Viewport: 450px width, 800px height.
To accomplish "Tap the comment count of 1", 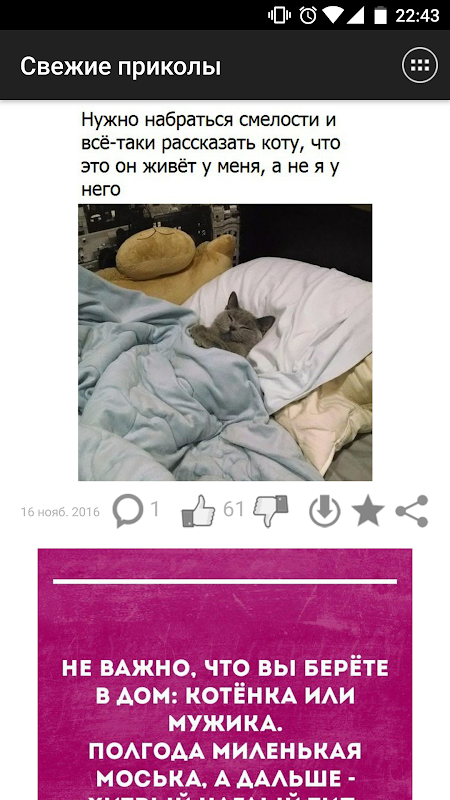I will (x=155, y=509).
